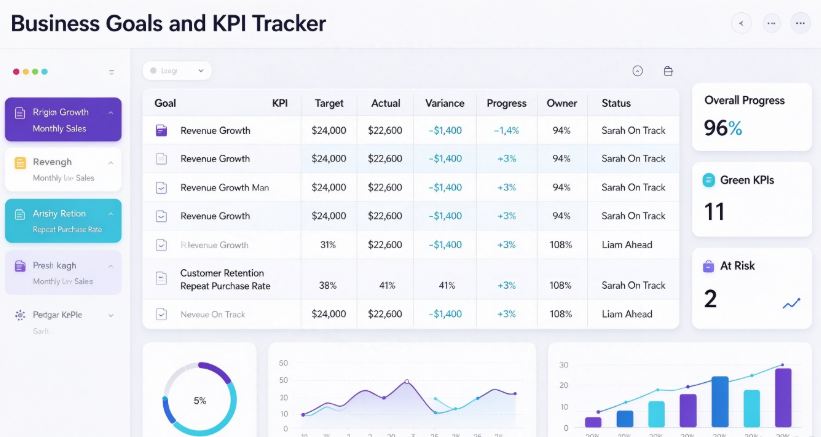The image size is (821, 437).
Task: Click the 5% donut progress chart
Action: 199,400
